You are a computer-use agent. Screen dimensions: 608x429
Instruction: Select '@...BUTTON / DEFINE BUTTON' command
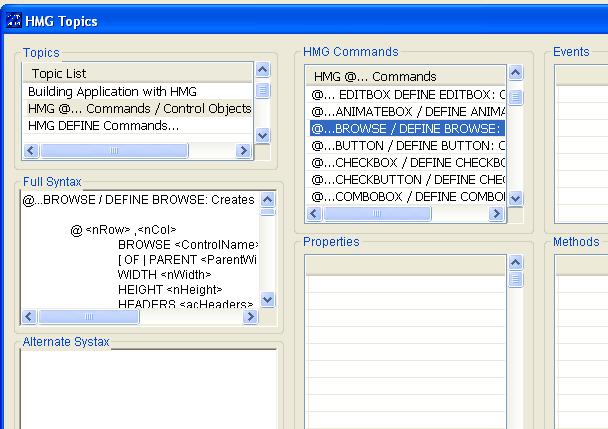pos(407,145)
